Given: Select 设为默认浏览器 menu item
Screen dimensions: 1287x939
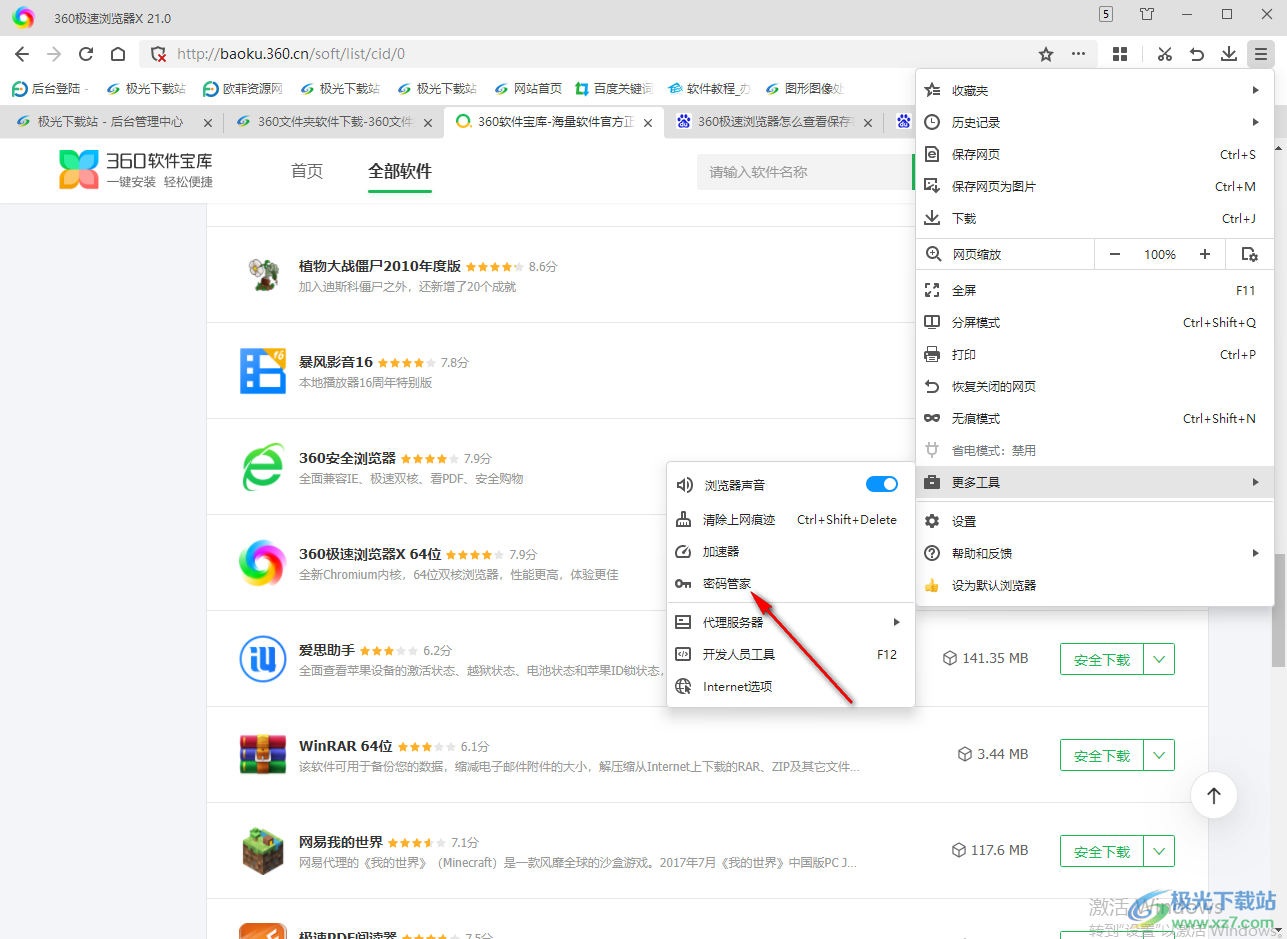Looking at the screenshot, I should pyautogui.click(x=1094, y=585).
